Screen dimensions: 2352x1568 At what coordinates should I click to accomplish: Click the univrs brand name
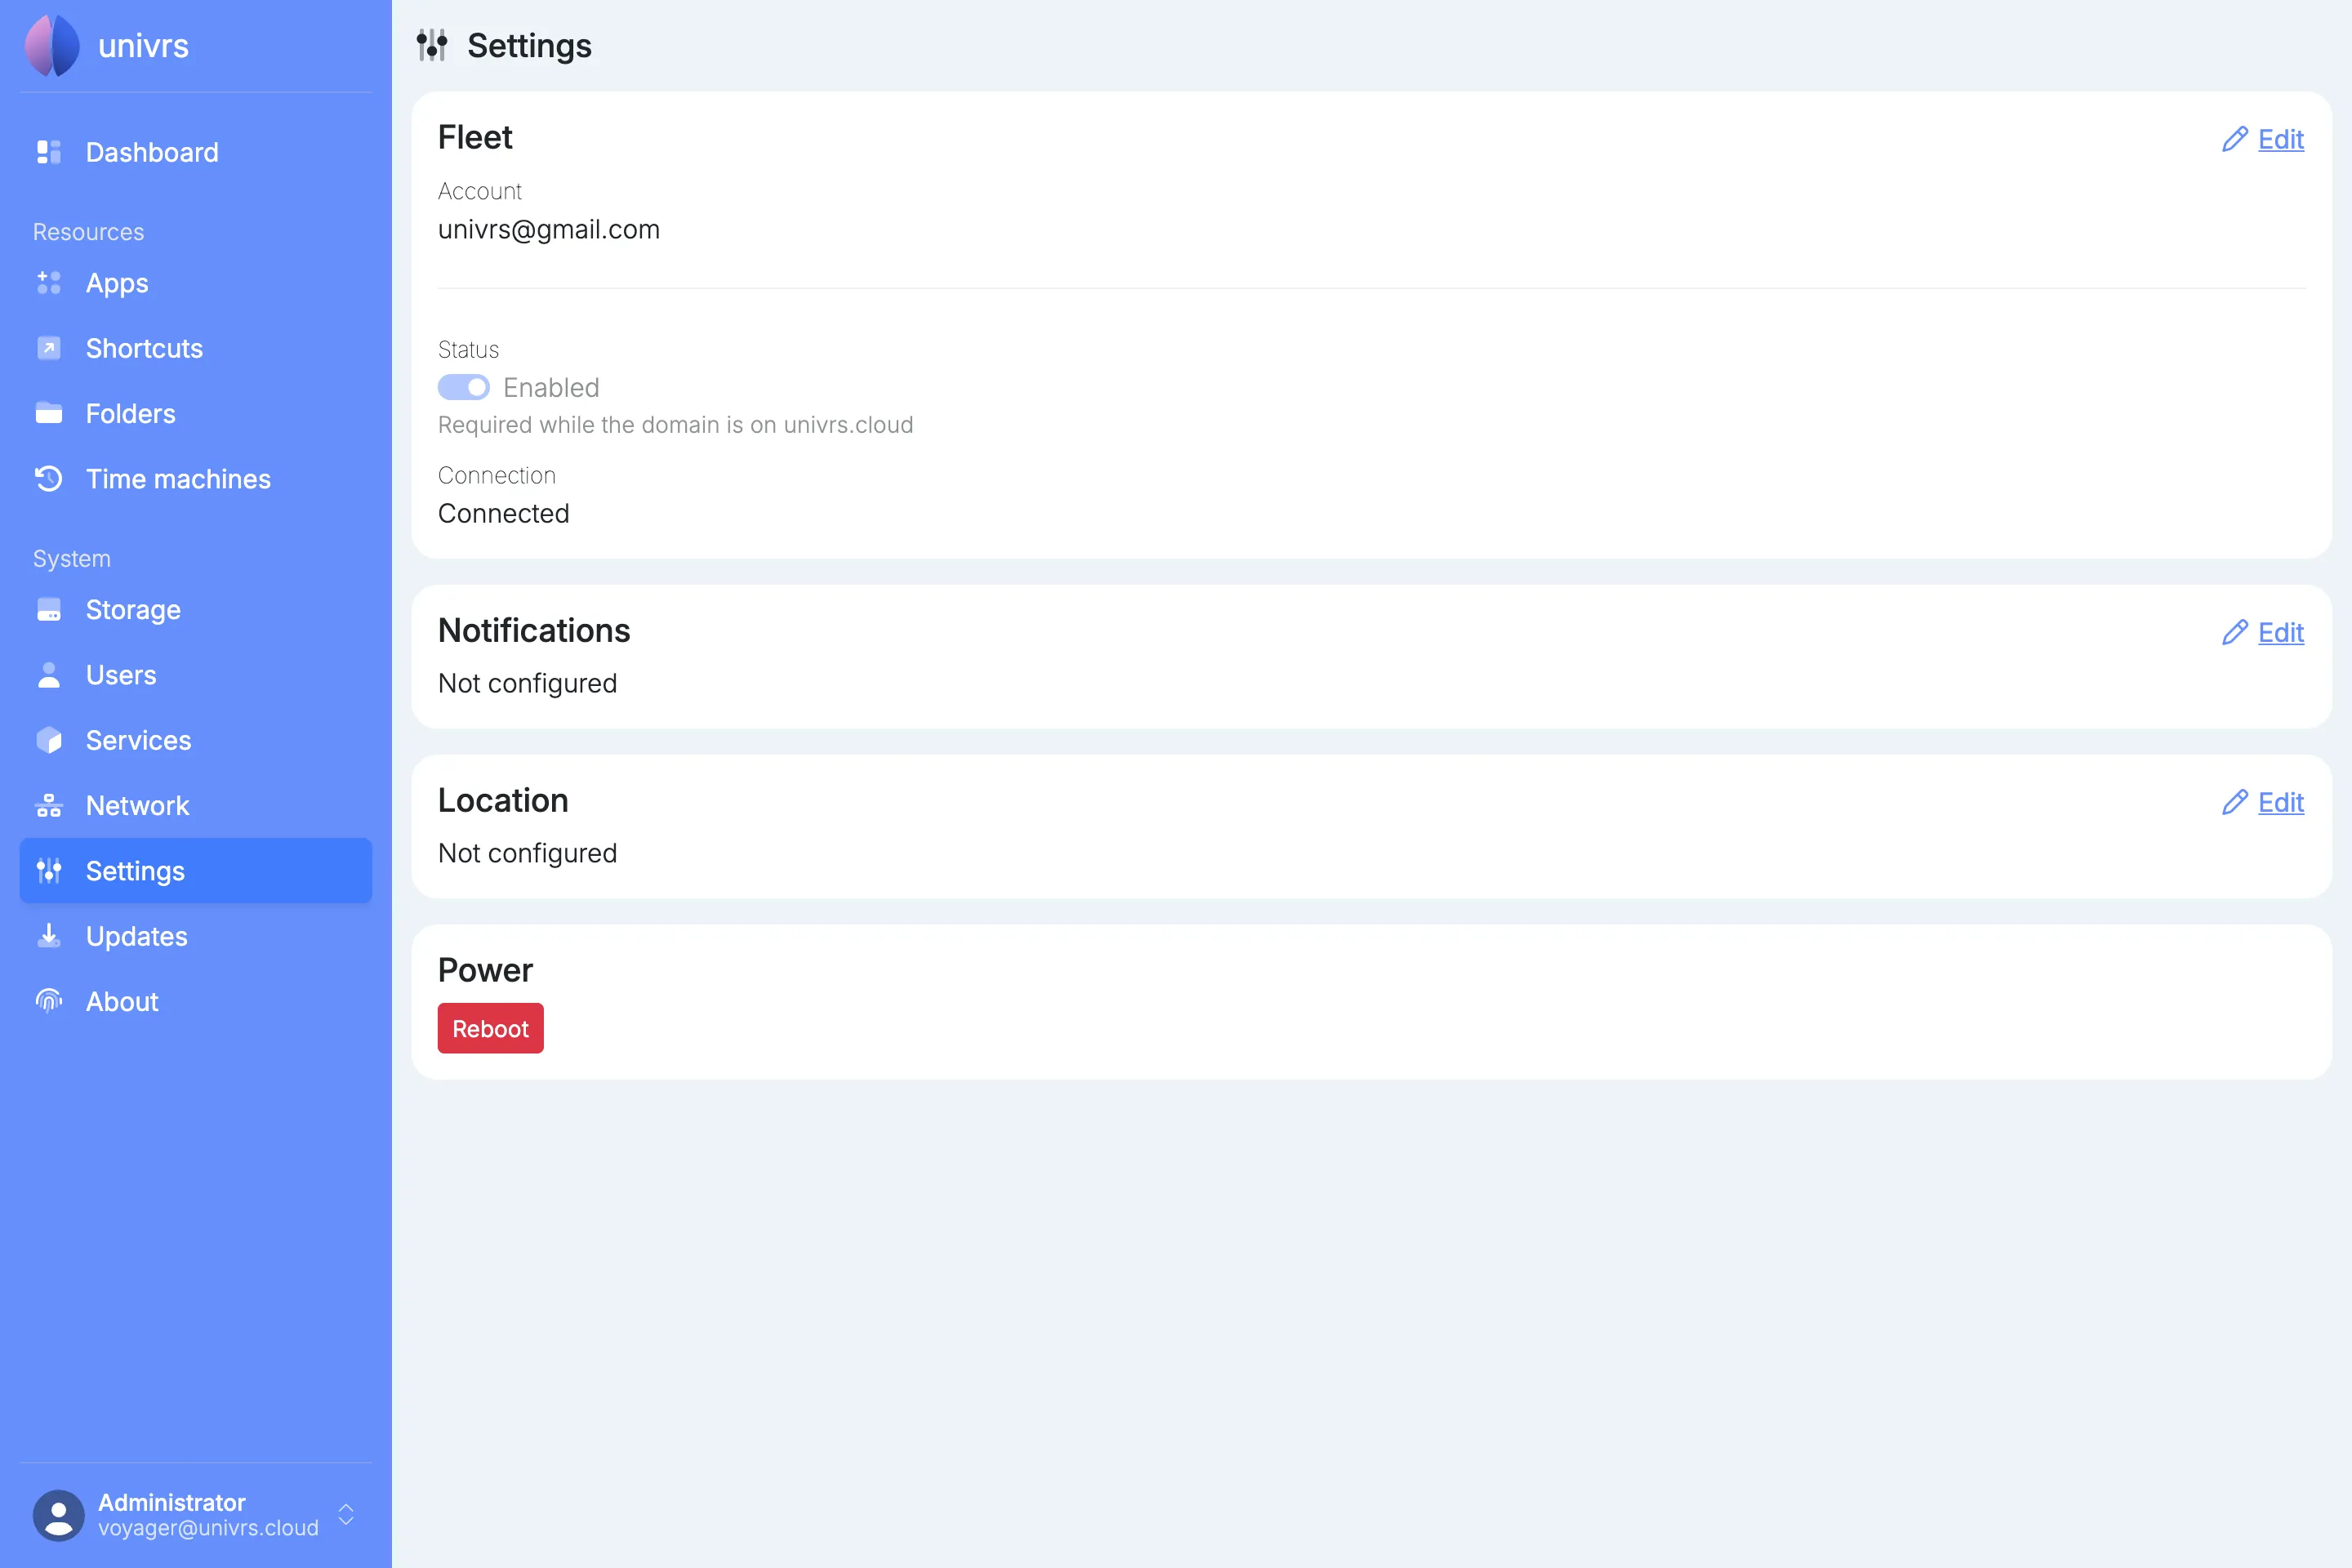point(143,46)
